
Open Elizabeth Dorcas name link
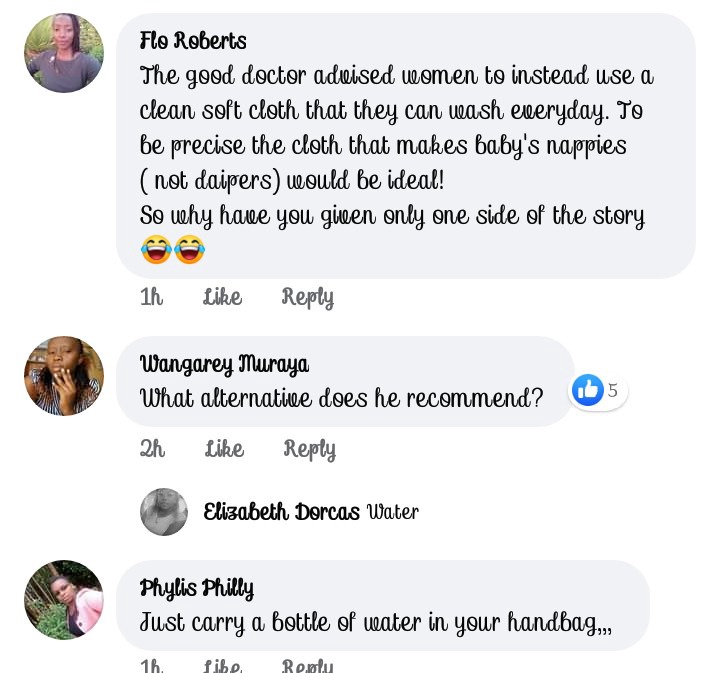[281, 512]
